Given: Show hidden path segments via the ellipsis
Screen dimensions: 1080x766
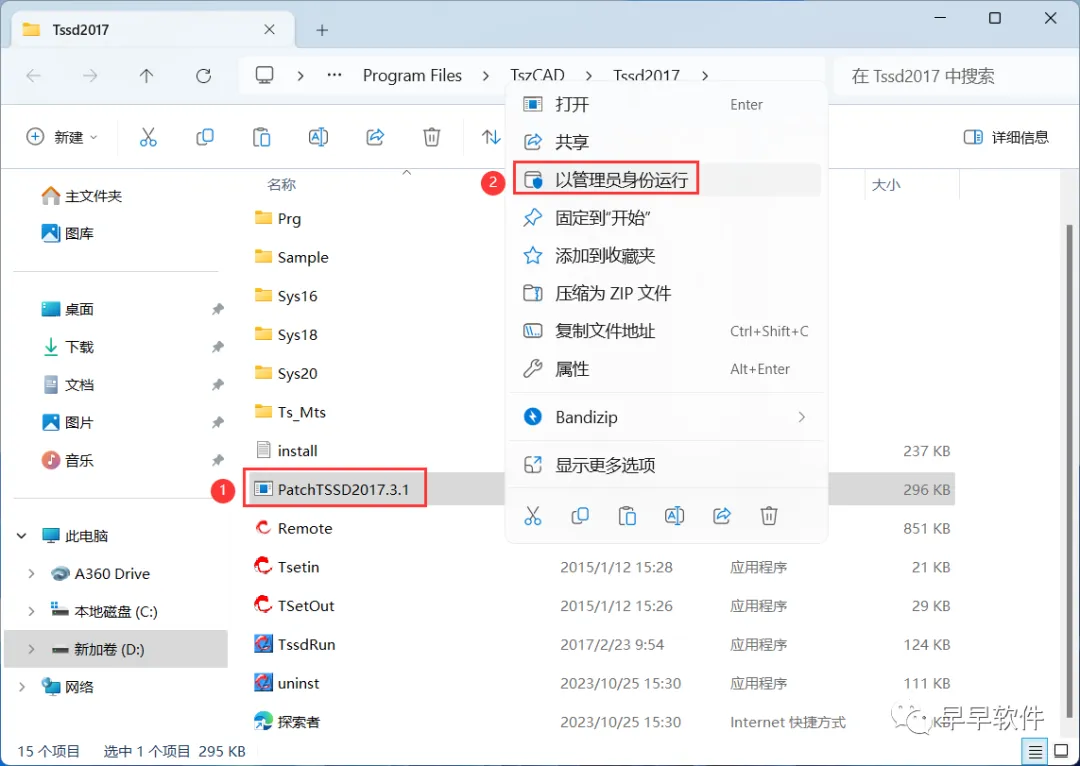Looking at the screenshot, I should (334, 75).
